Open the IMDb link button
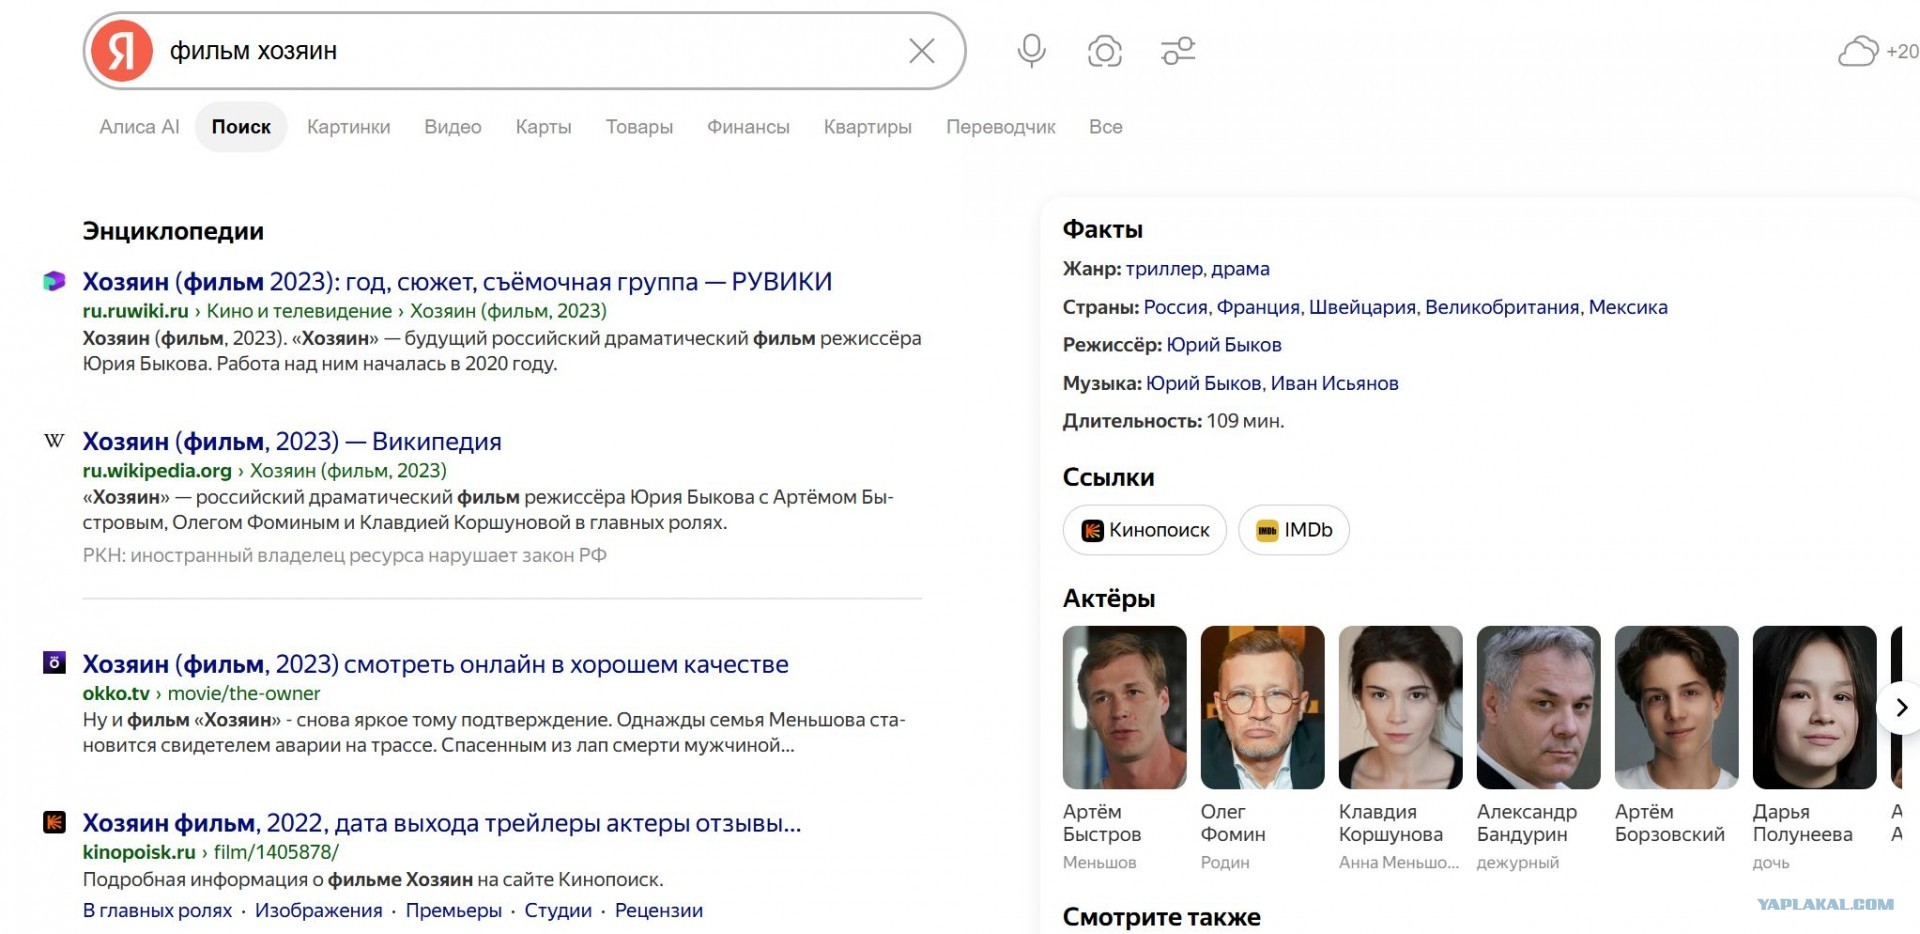 coord(1294,530)
